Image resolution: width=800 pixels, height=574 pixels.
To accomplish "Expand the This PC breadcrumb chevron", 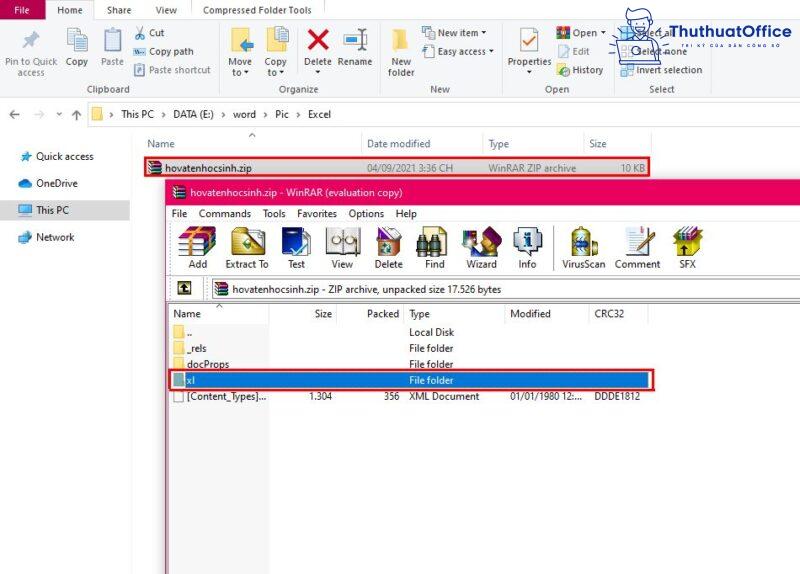I will click(x=163, y=115).
